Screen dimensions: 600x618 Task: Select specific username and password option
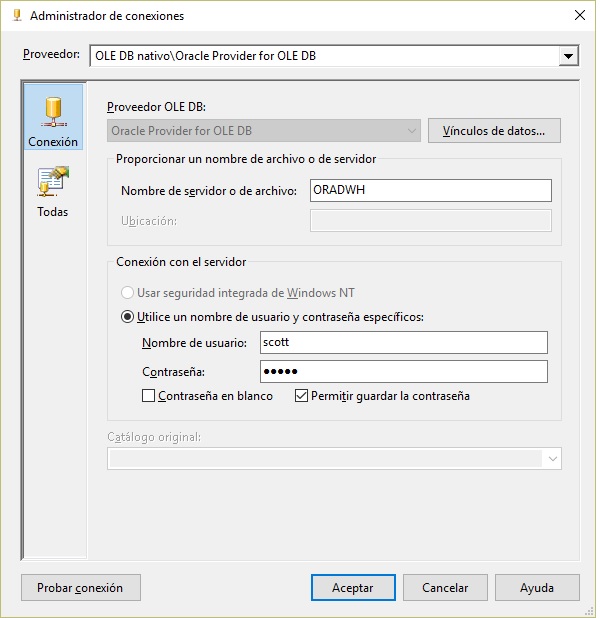[272, 317]
